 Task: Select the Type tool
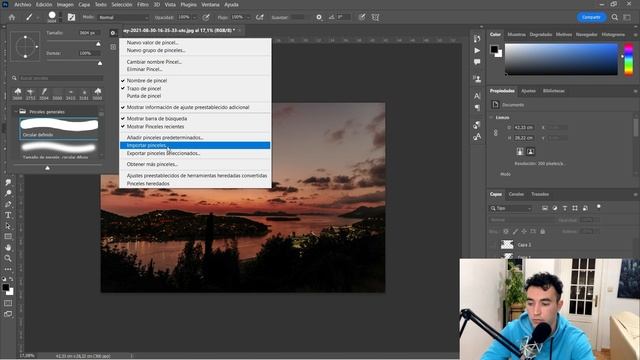pos(8,215)
